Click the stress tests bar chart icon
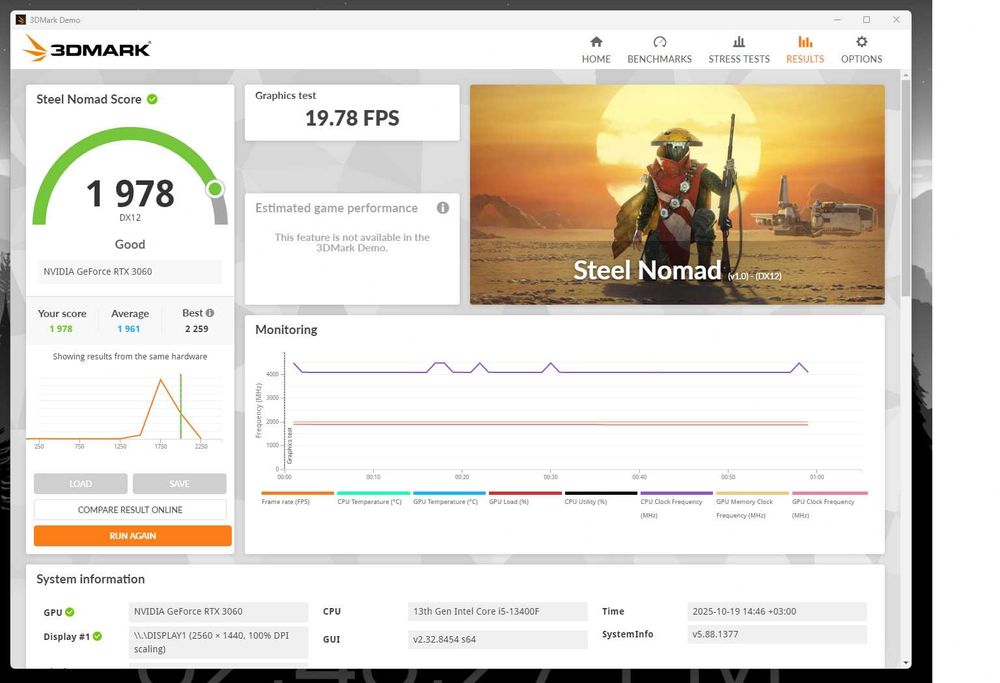1000x683 pixels. pyautogui.click(x=739, y=42)
